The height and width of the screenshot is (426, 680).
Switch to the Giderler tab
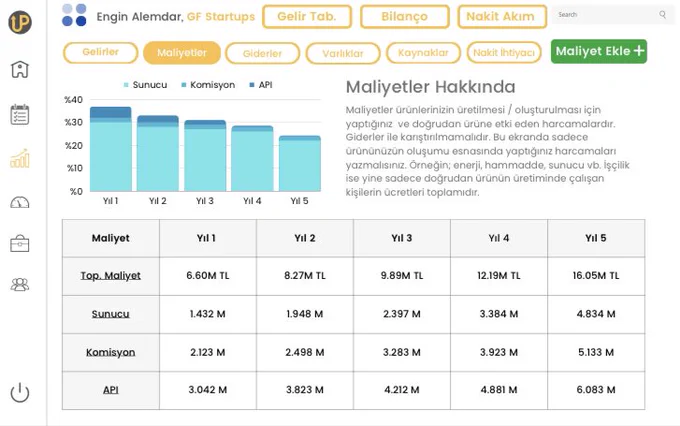pyautogui.click(x=262, y=53)
